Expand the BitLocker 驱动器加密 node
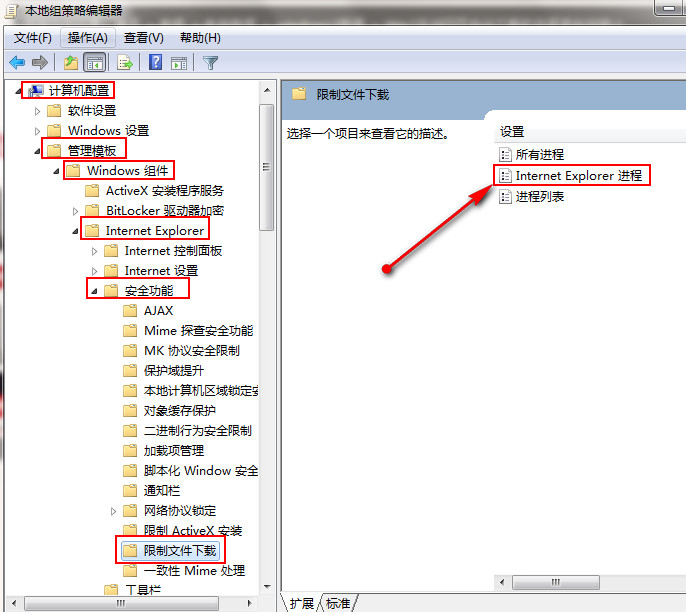This screenshot has width=686, height=612. coord(75,211)
